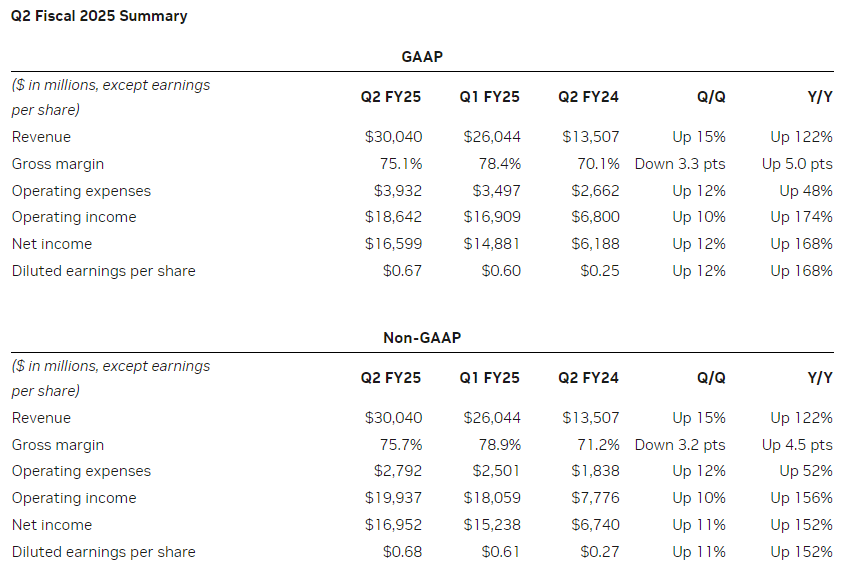Image resolution: width=850 pixels, height=574 pixels.
Task: Click Non-GAAP gross margin 75.7% cell
Action: point(401,445)
